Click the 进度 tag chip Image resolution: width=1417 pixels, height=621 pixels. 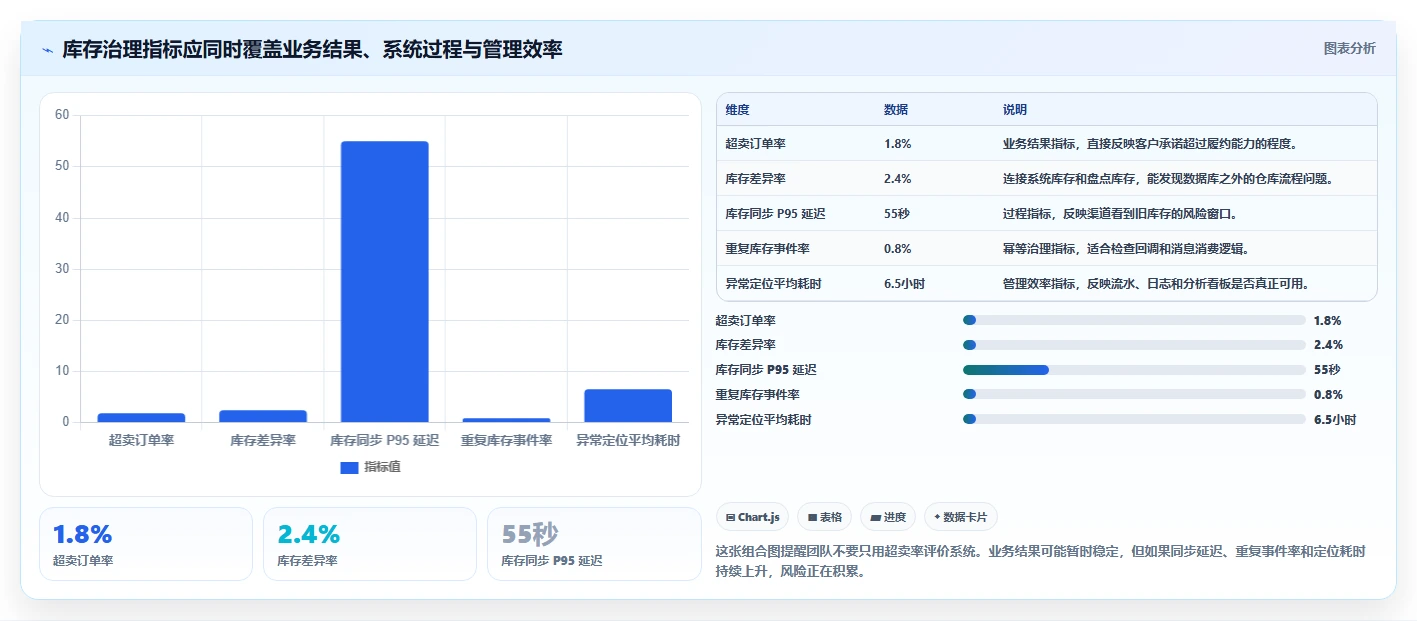pyautogui.click(x=888, y=517)
